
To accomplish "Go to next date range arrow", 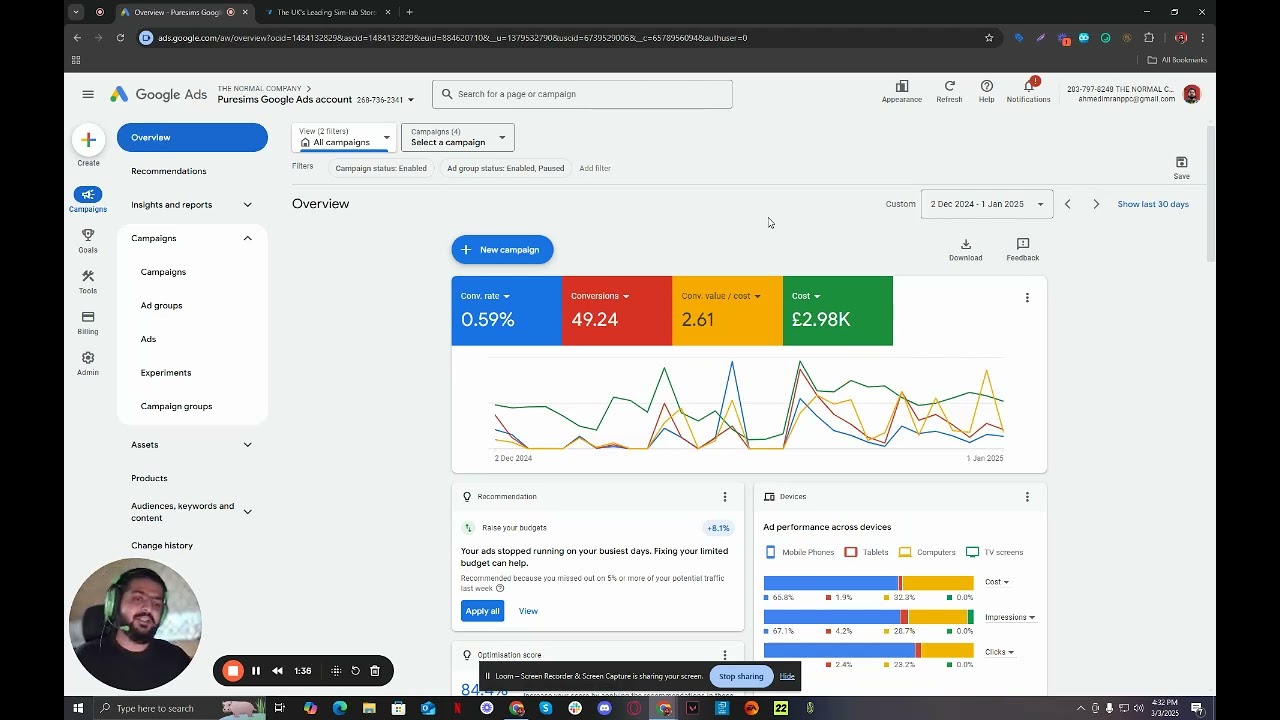I will tap(1096, 204).
